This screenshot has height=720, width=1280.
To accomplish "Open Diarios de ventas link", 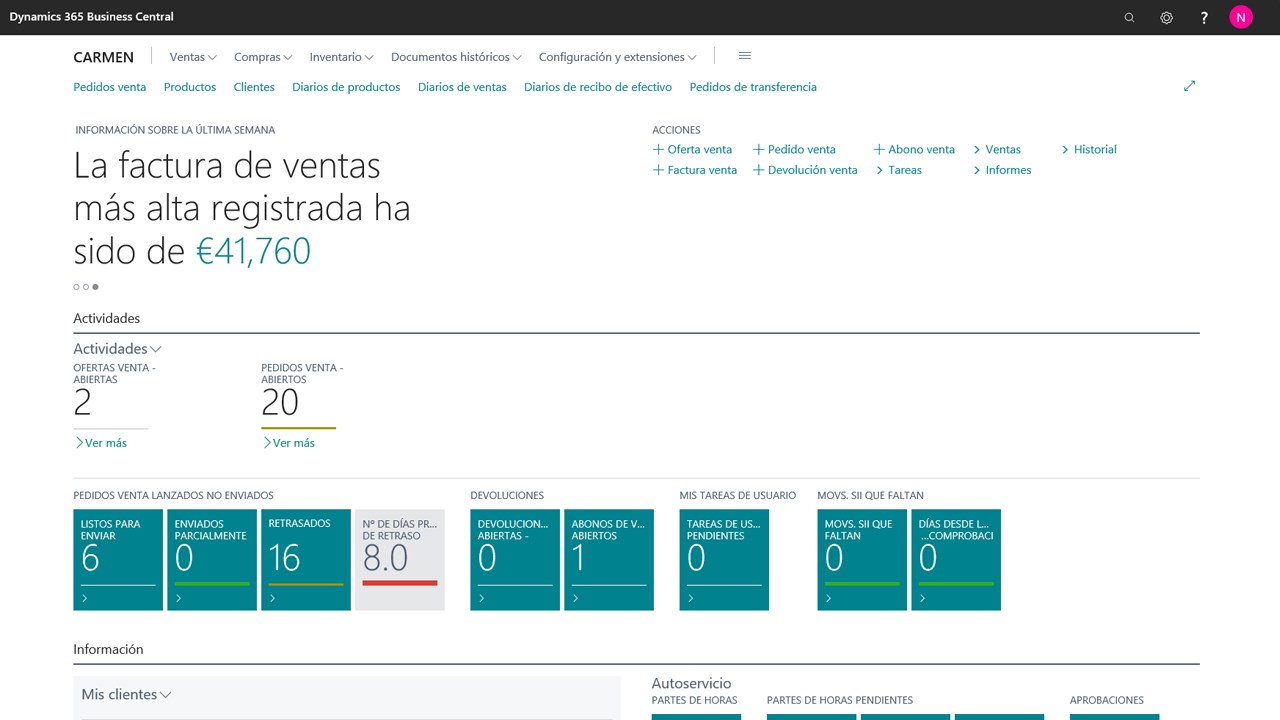I will click(462, 87).
